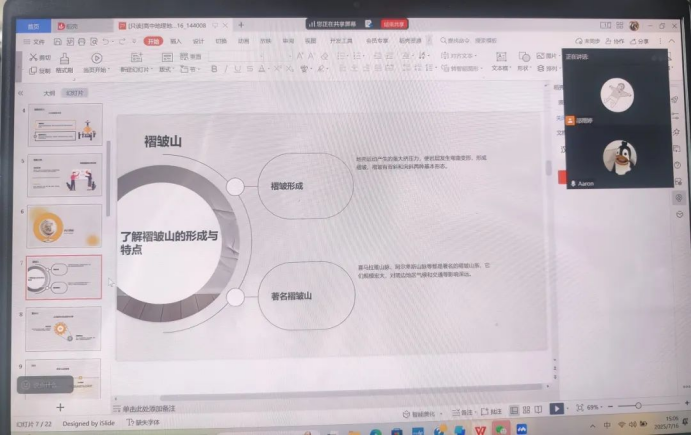This screenshot has width=692, height=435.
Task: Select the 开始 ribbon tab
Action: [153, 42]
